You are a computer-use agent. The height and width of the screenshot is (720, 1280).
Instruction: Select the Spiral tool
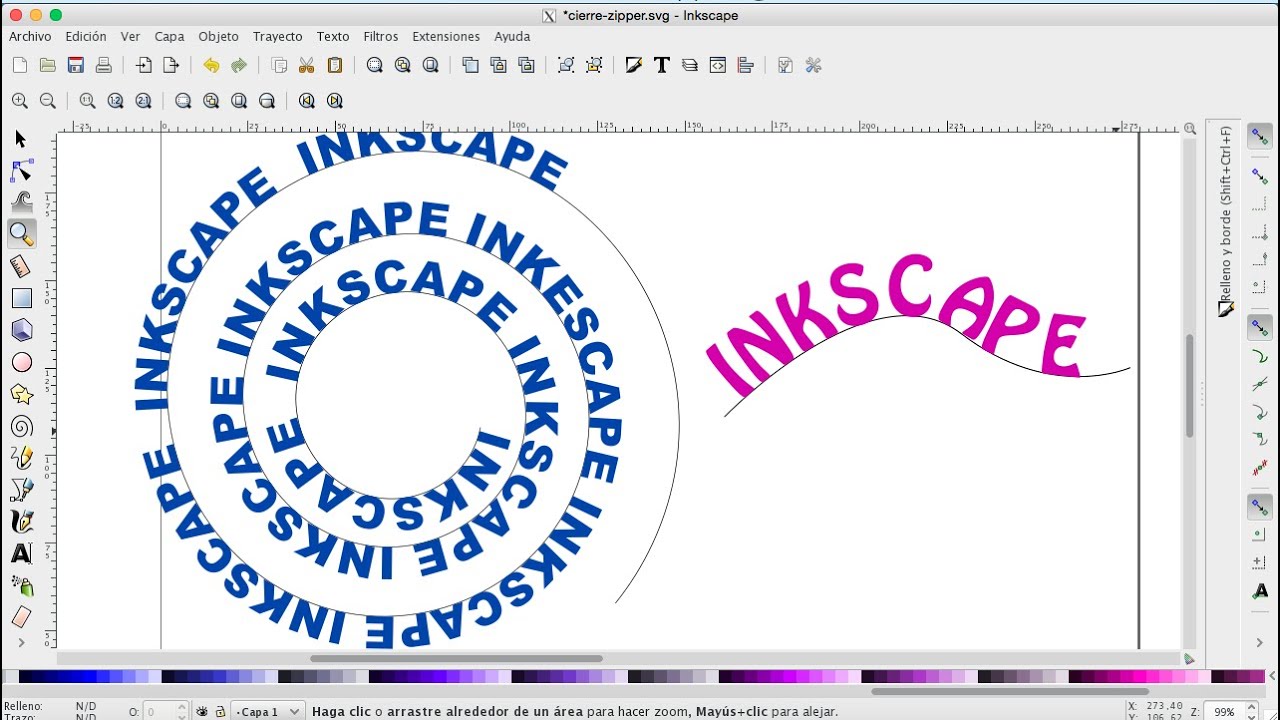click(21, 426)
